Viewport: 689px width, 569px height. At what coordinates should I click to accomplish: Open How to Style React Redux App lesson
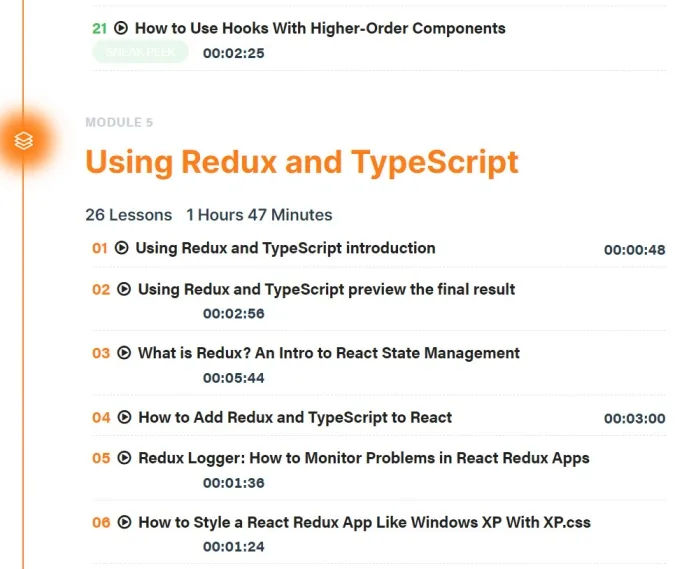[365, 522]
